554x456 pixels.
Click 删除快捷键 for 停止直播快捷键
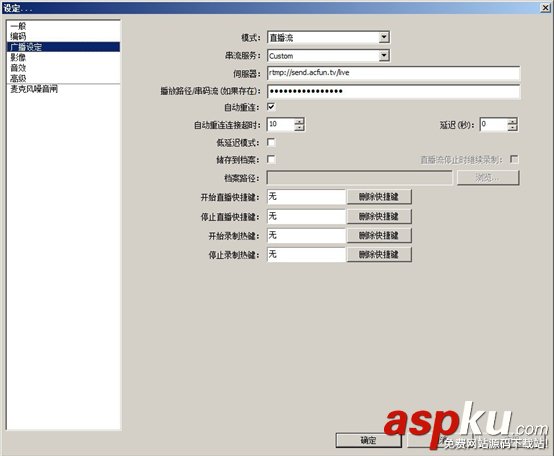click(379, 216)
